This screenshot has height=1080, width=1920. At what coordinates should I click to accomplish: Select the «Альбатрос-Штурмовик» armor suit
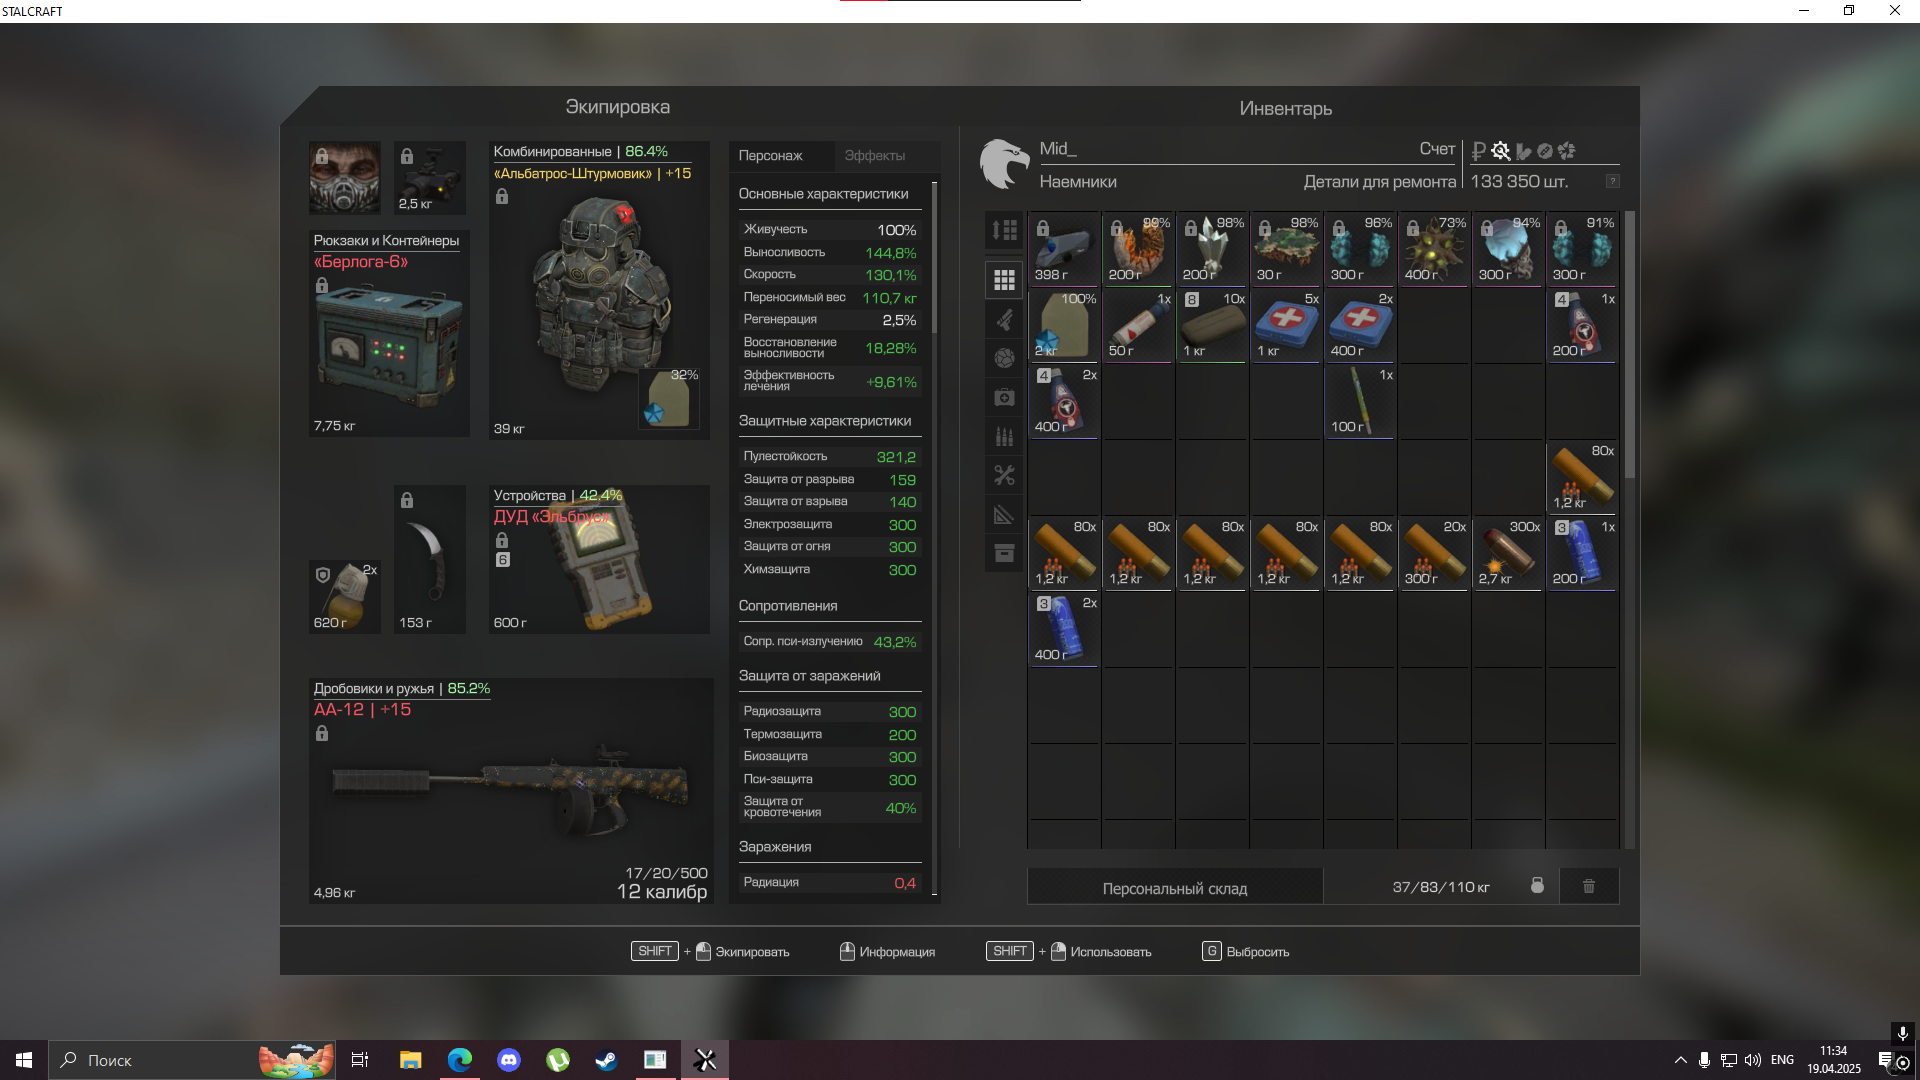pos(599,290)
